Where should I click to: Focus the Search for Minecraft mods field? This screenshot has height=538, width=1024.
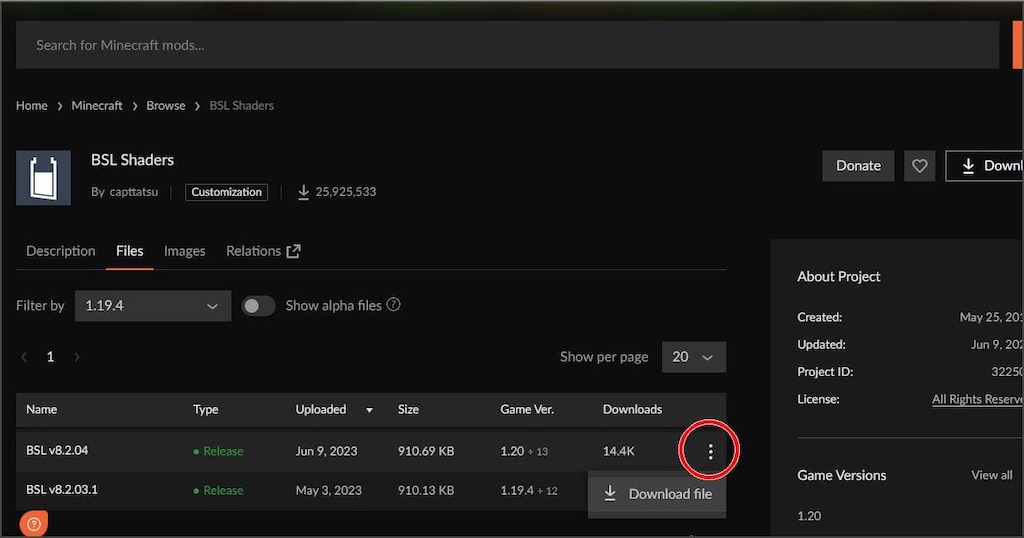[507, 45]
